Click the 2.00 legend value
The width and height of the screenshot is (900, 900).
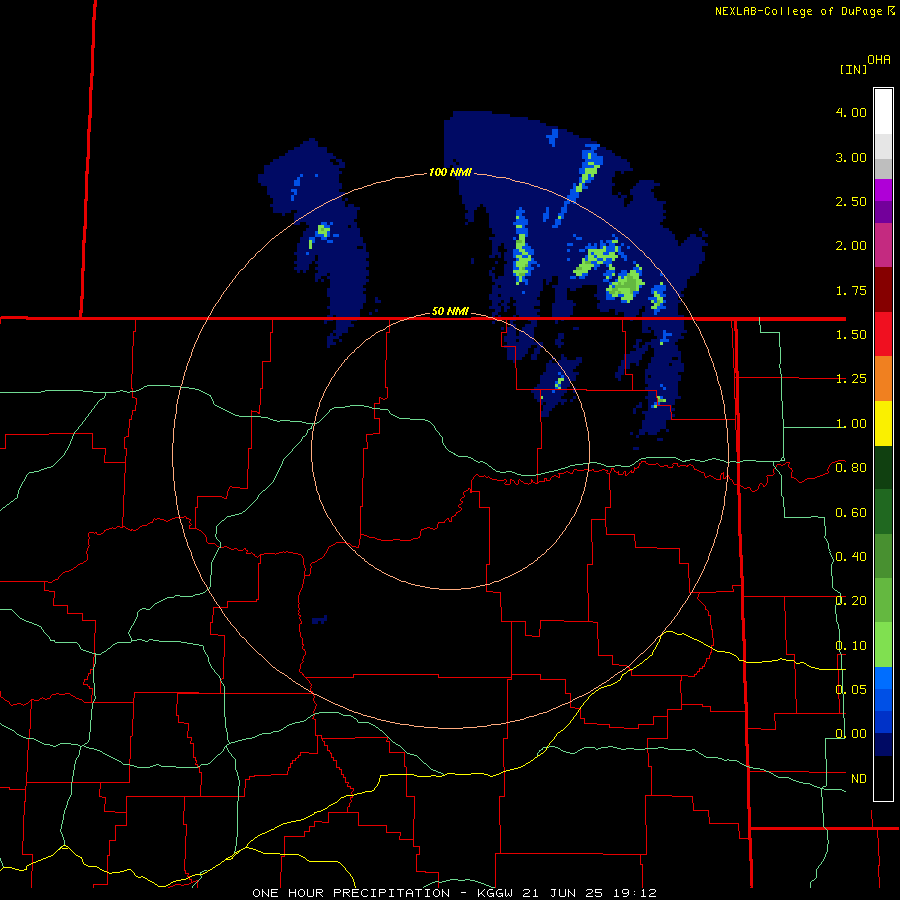(x=851, y=246)
